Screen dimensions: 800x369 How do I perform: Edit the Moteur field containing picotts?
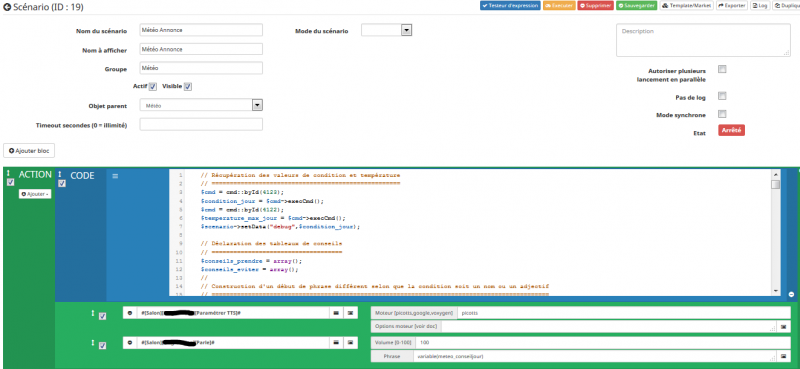pos(623,312)
